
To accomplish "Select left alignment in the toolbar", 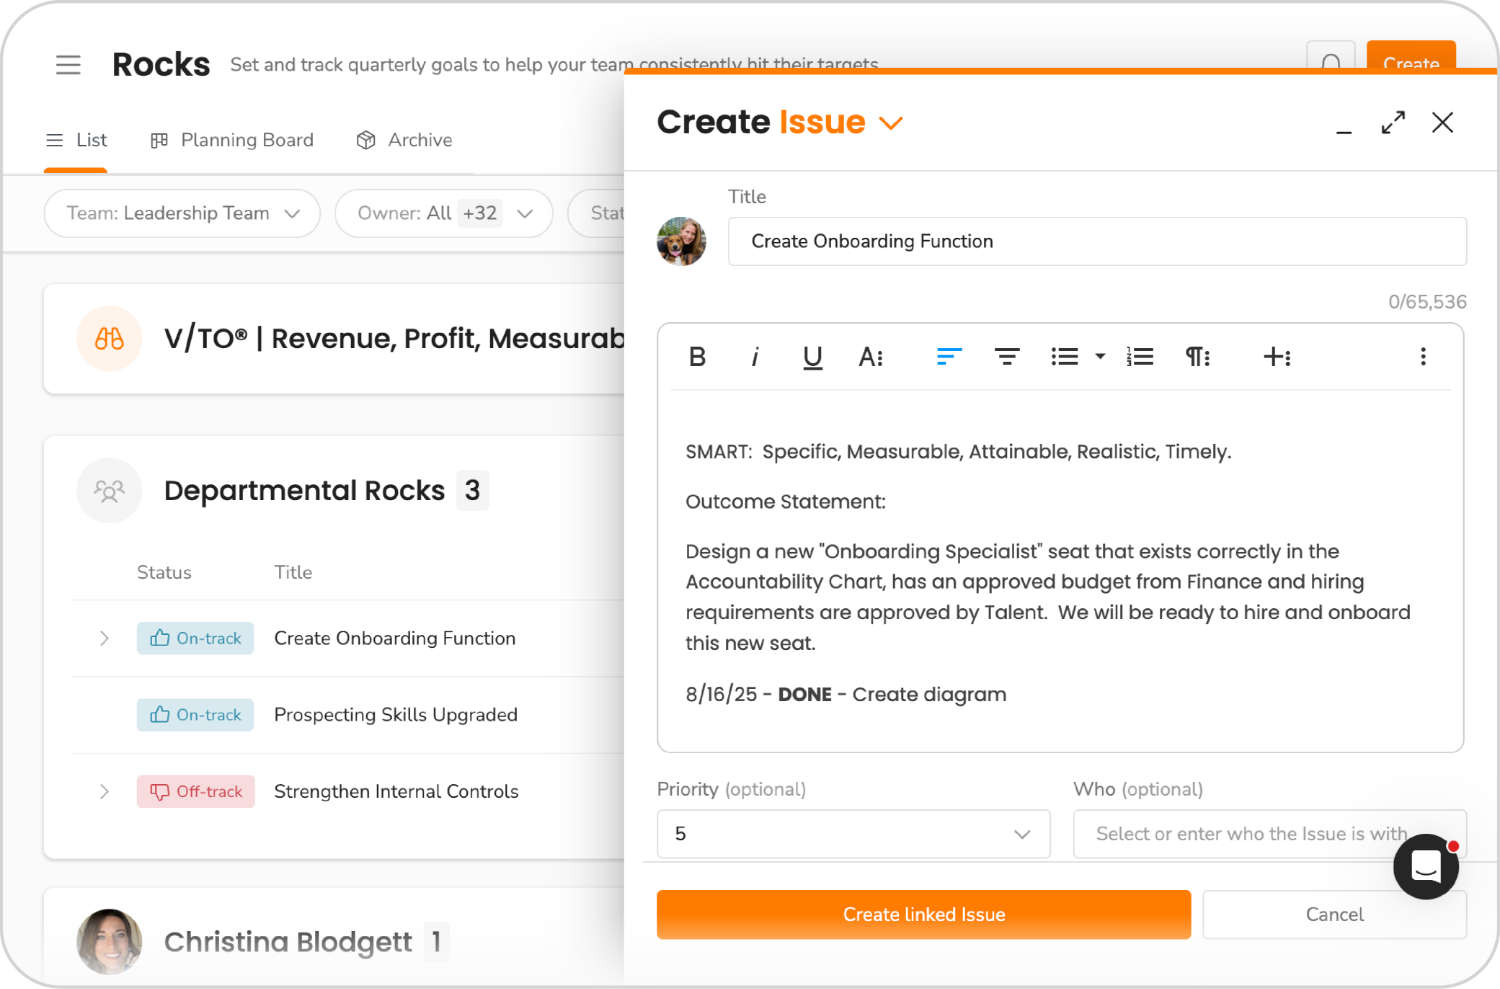I will [x=948, y=357].
